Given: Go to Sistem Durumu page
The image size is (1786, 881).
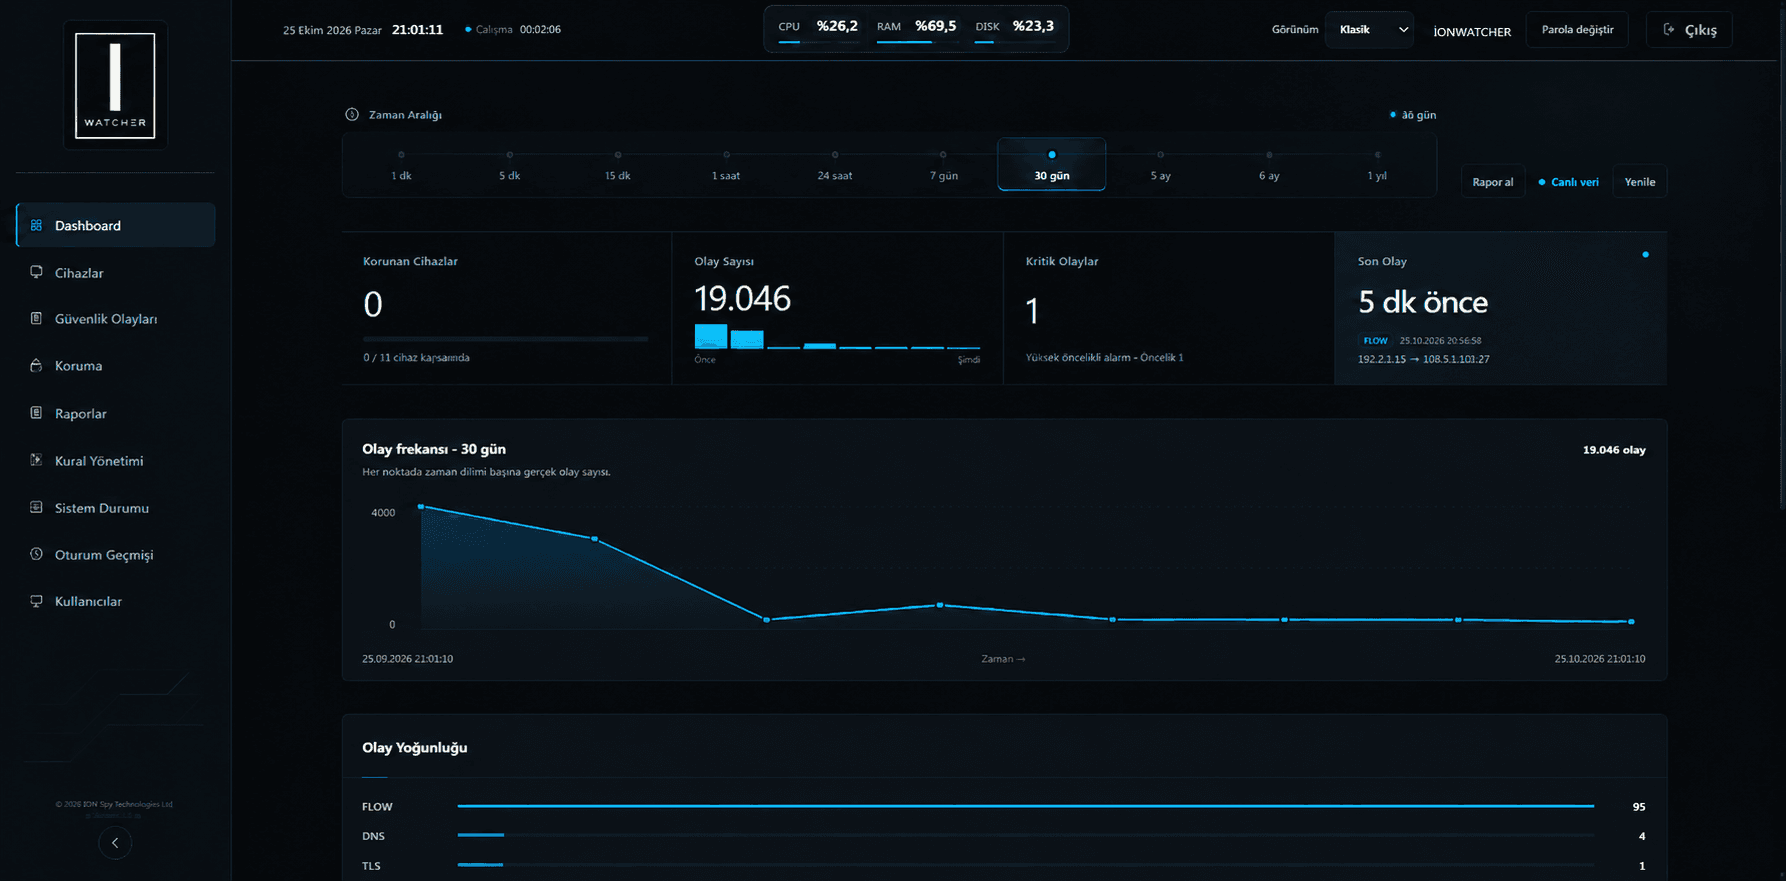Looking at the screenshot, I should pyautogui.click(x=115, y=508).
